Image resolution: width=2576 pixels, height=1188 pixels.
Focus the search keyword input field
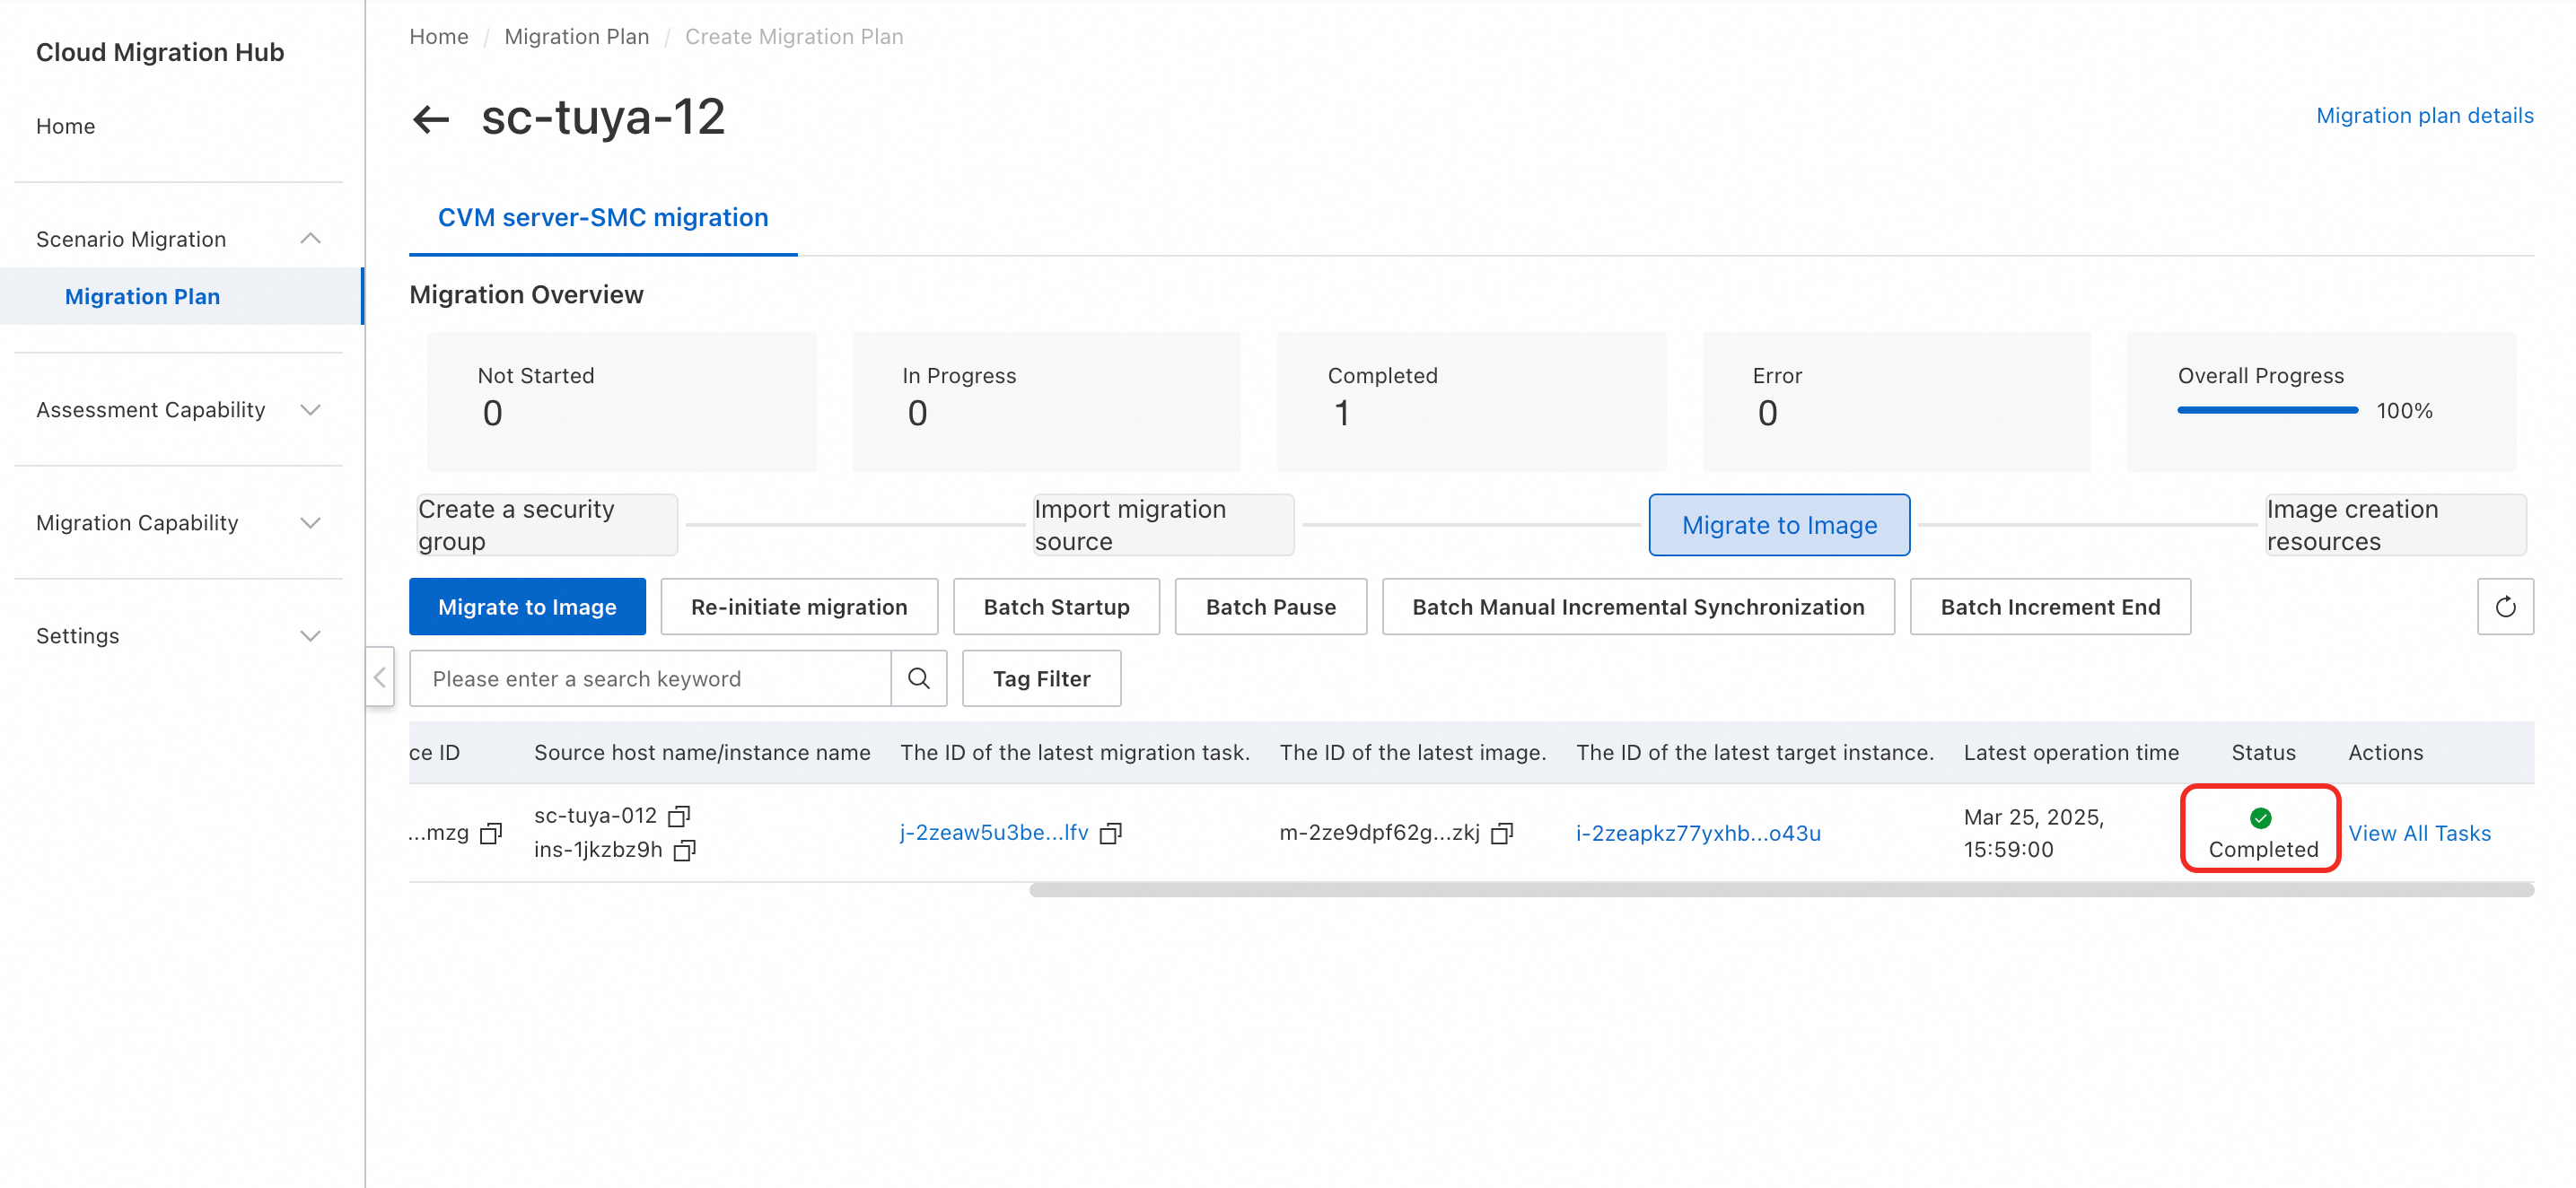(650, 679)
